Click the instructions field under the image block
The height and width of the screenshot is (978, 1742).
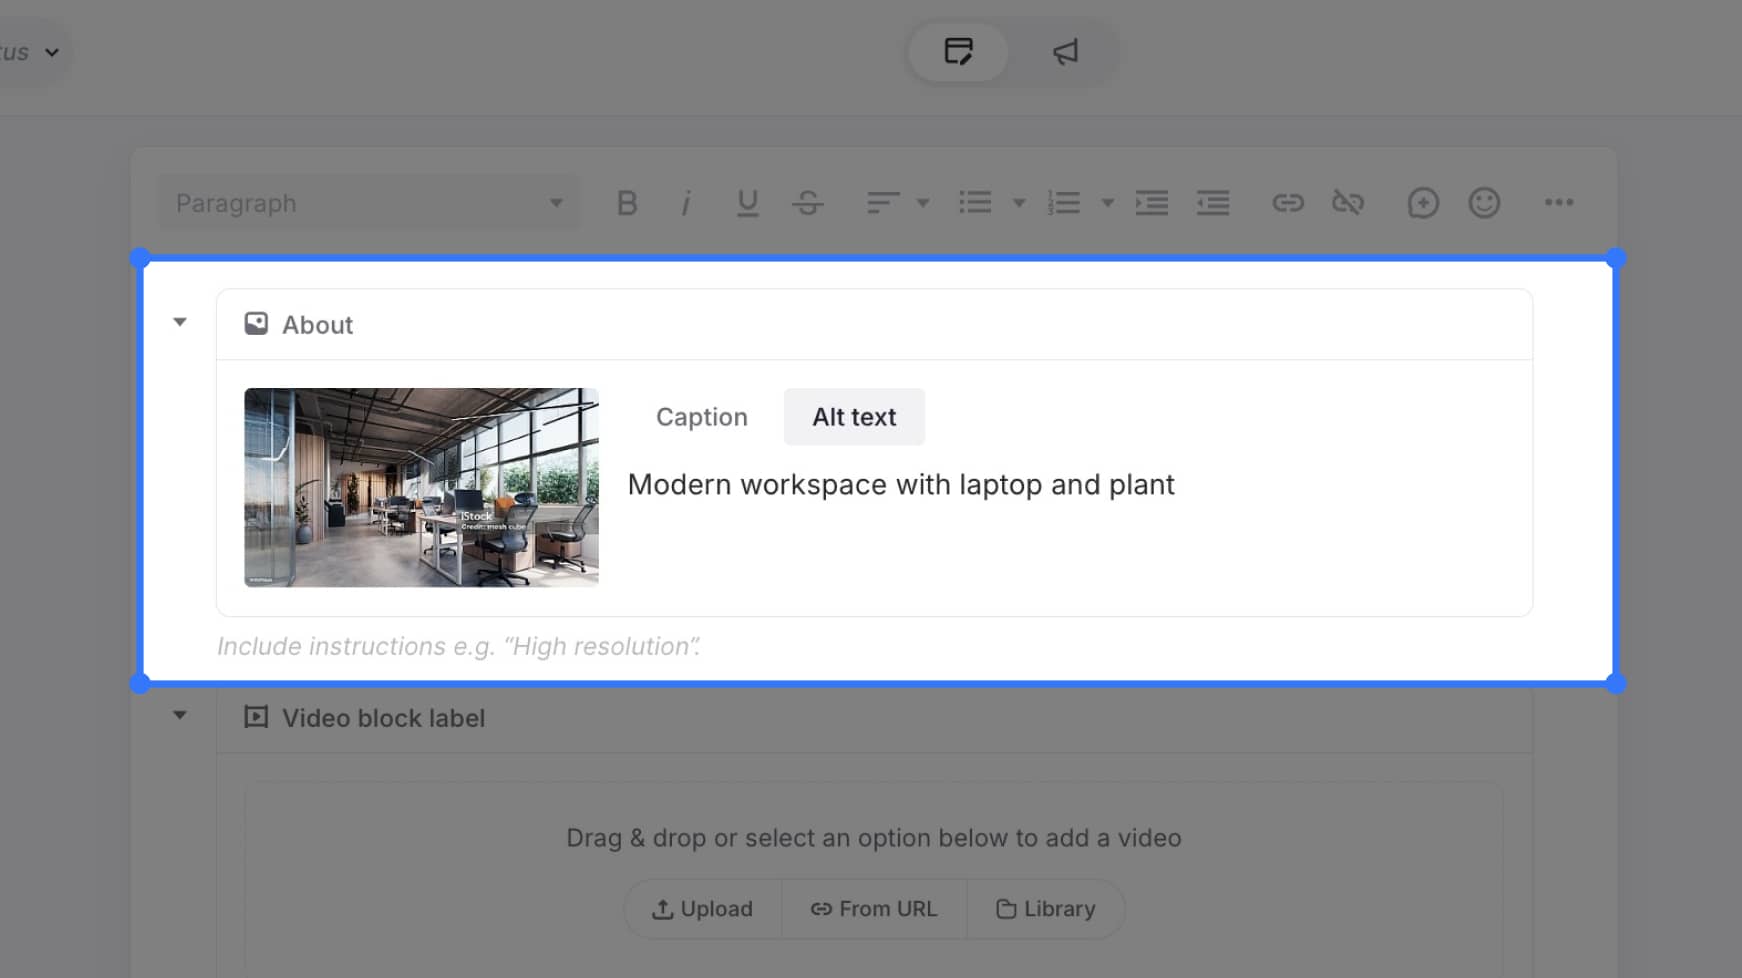point(459,647)
